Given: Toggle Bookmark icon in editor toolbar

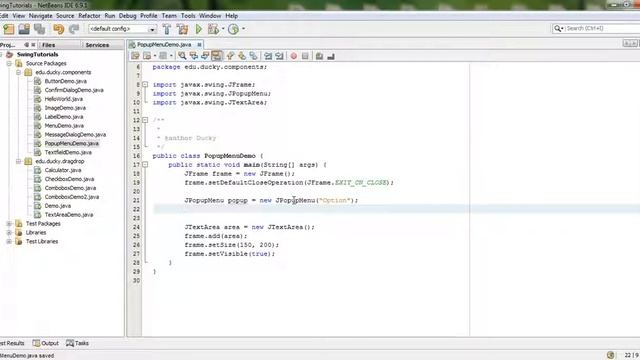Looking at the screenshot, I should coord(253,56).
